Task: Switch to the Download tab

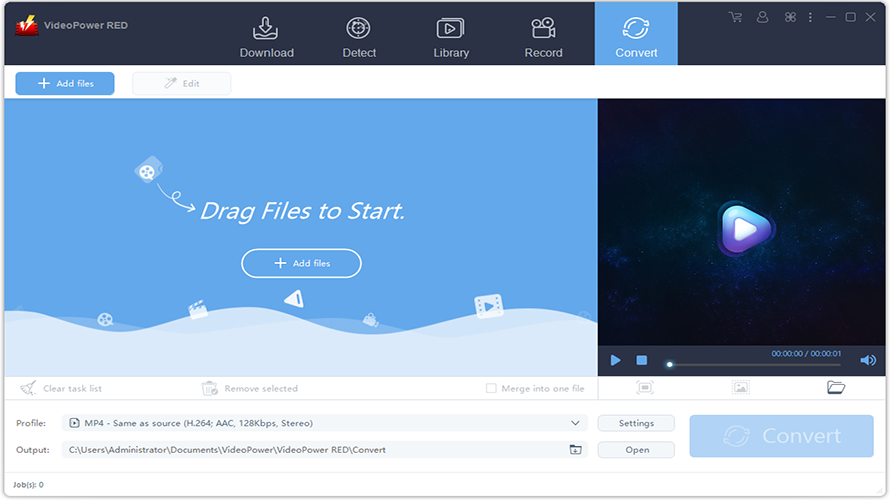Action: 267,37
